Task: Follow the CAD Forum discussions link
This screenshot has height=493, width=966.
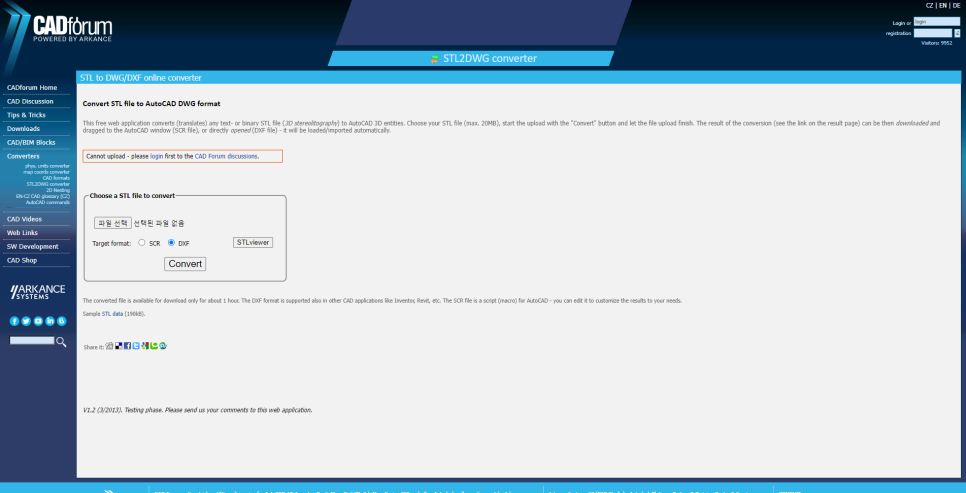Action: tap(226, 156)
